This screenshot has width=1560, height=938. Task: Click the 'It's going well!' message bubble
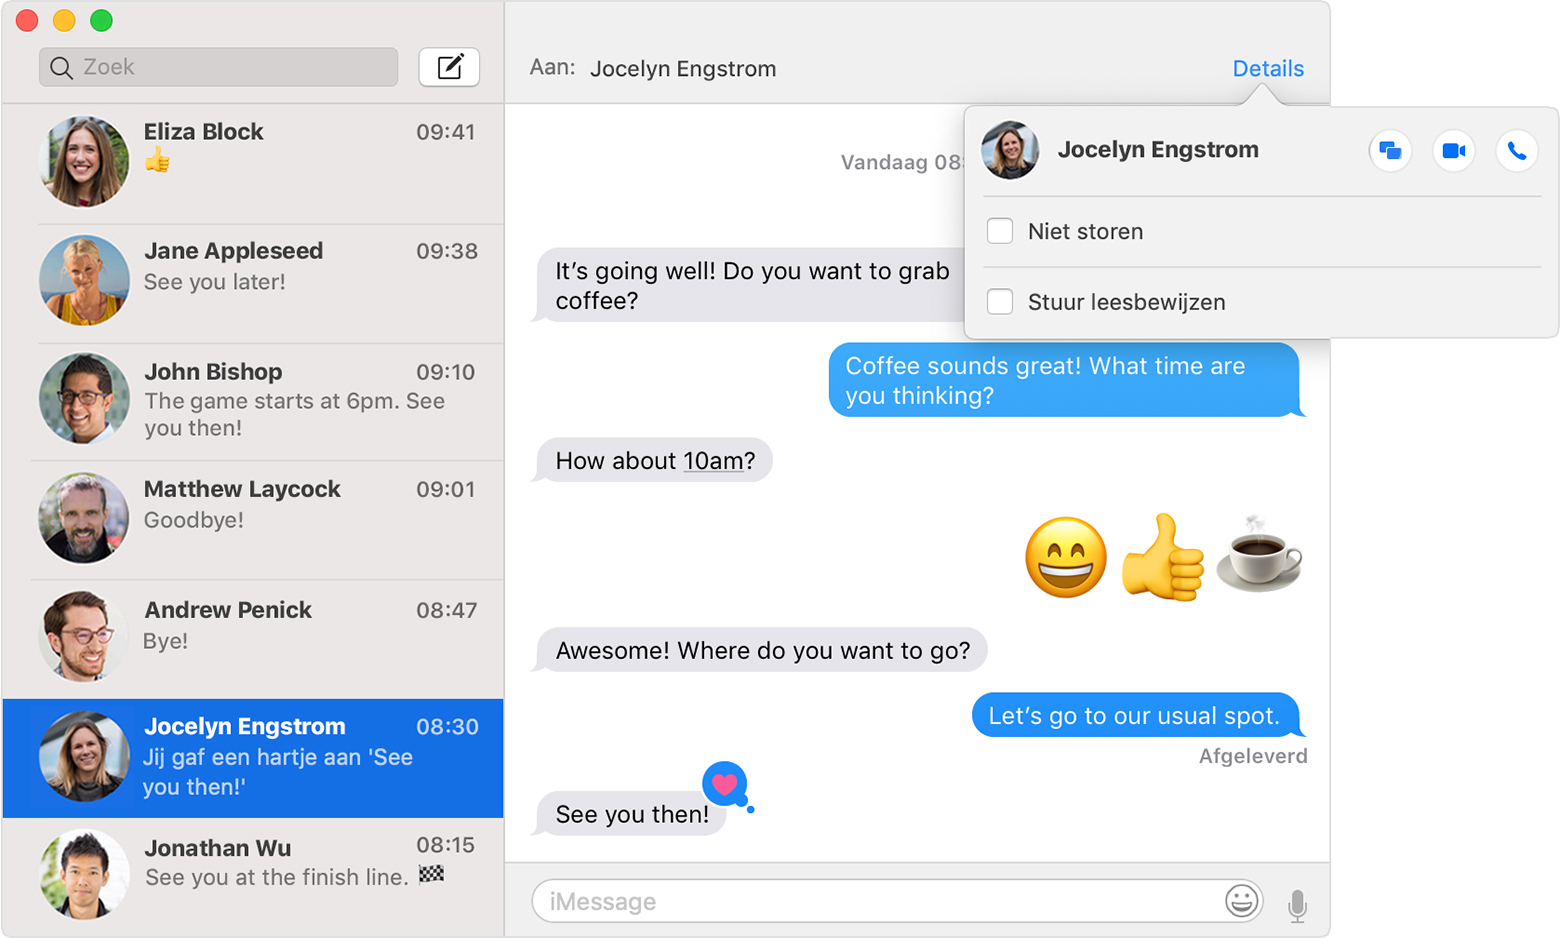tap(750, 285)
